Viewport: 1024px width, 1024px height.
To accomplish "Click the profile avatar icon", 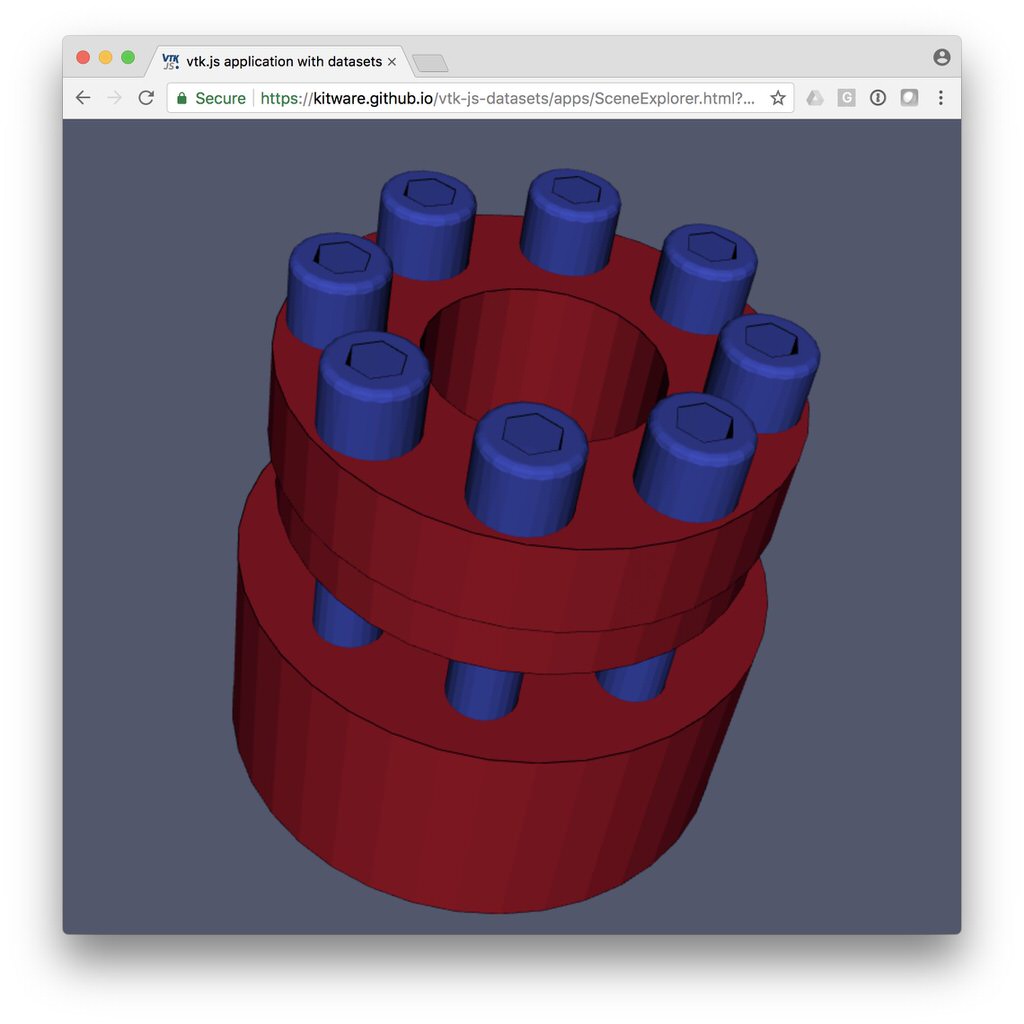I will click(941, 57).
